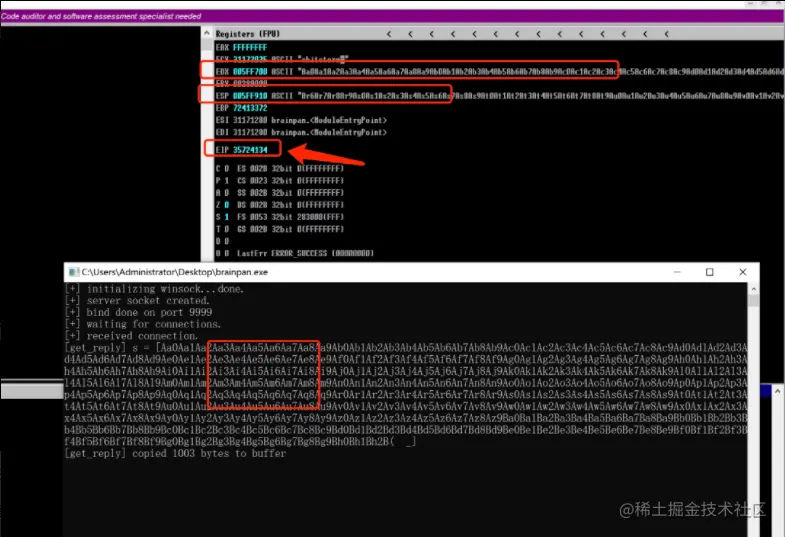Click the brainpan.exe console title bar path

175,272
